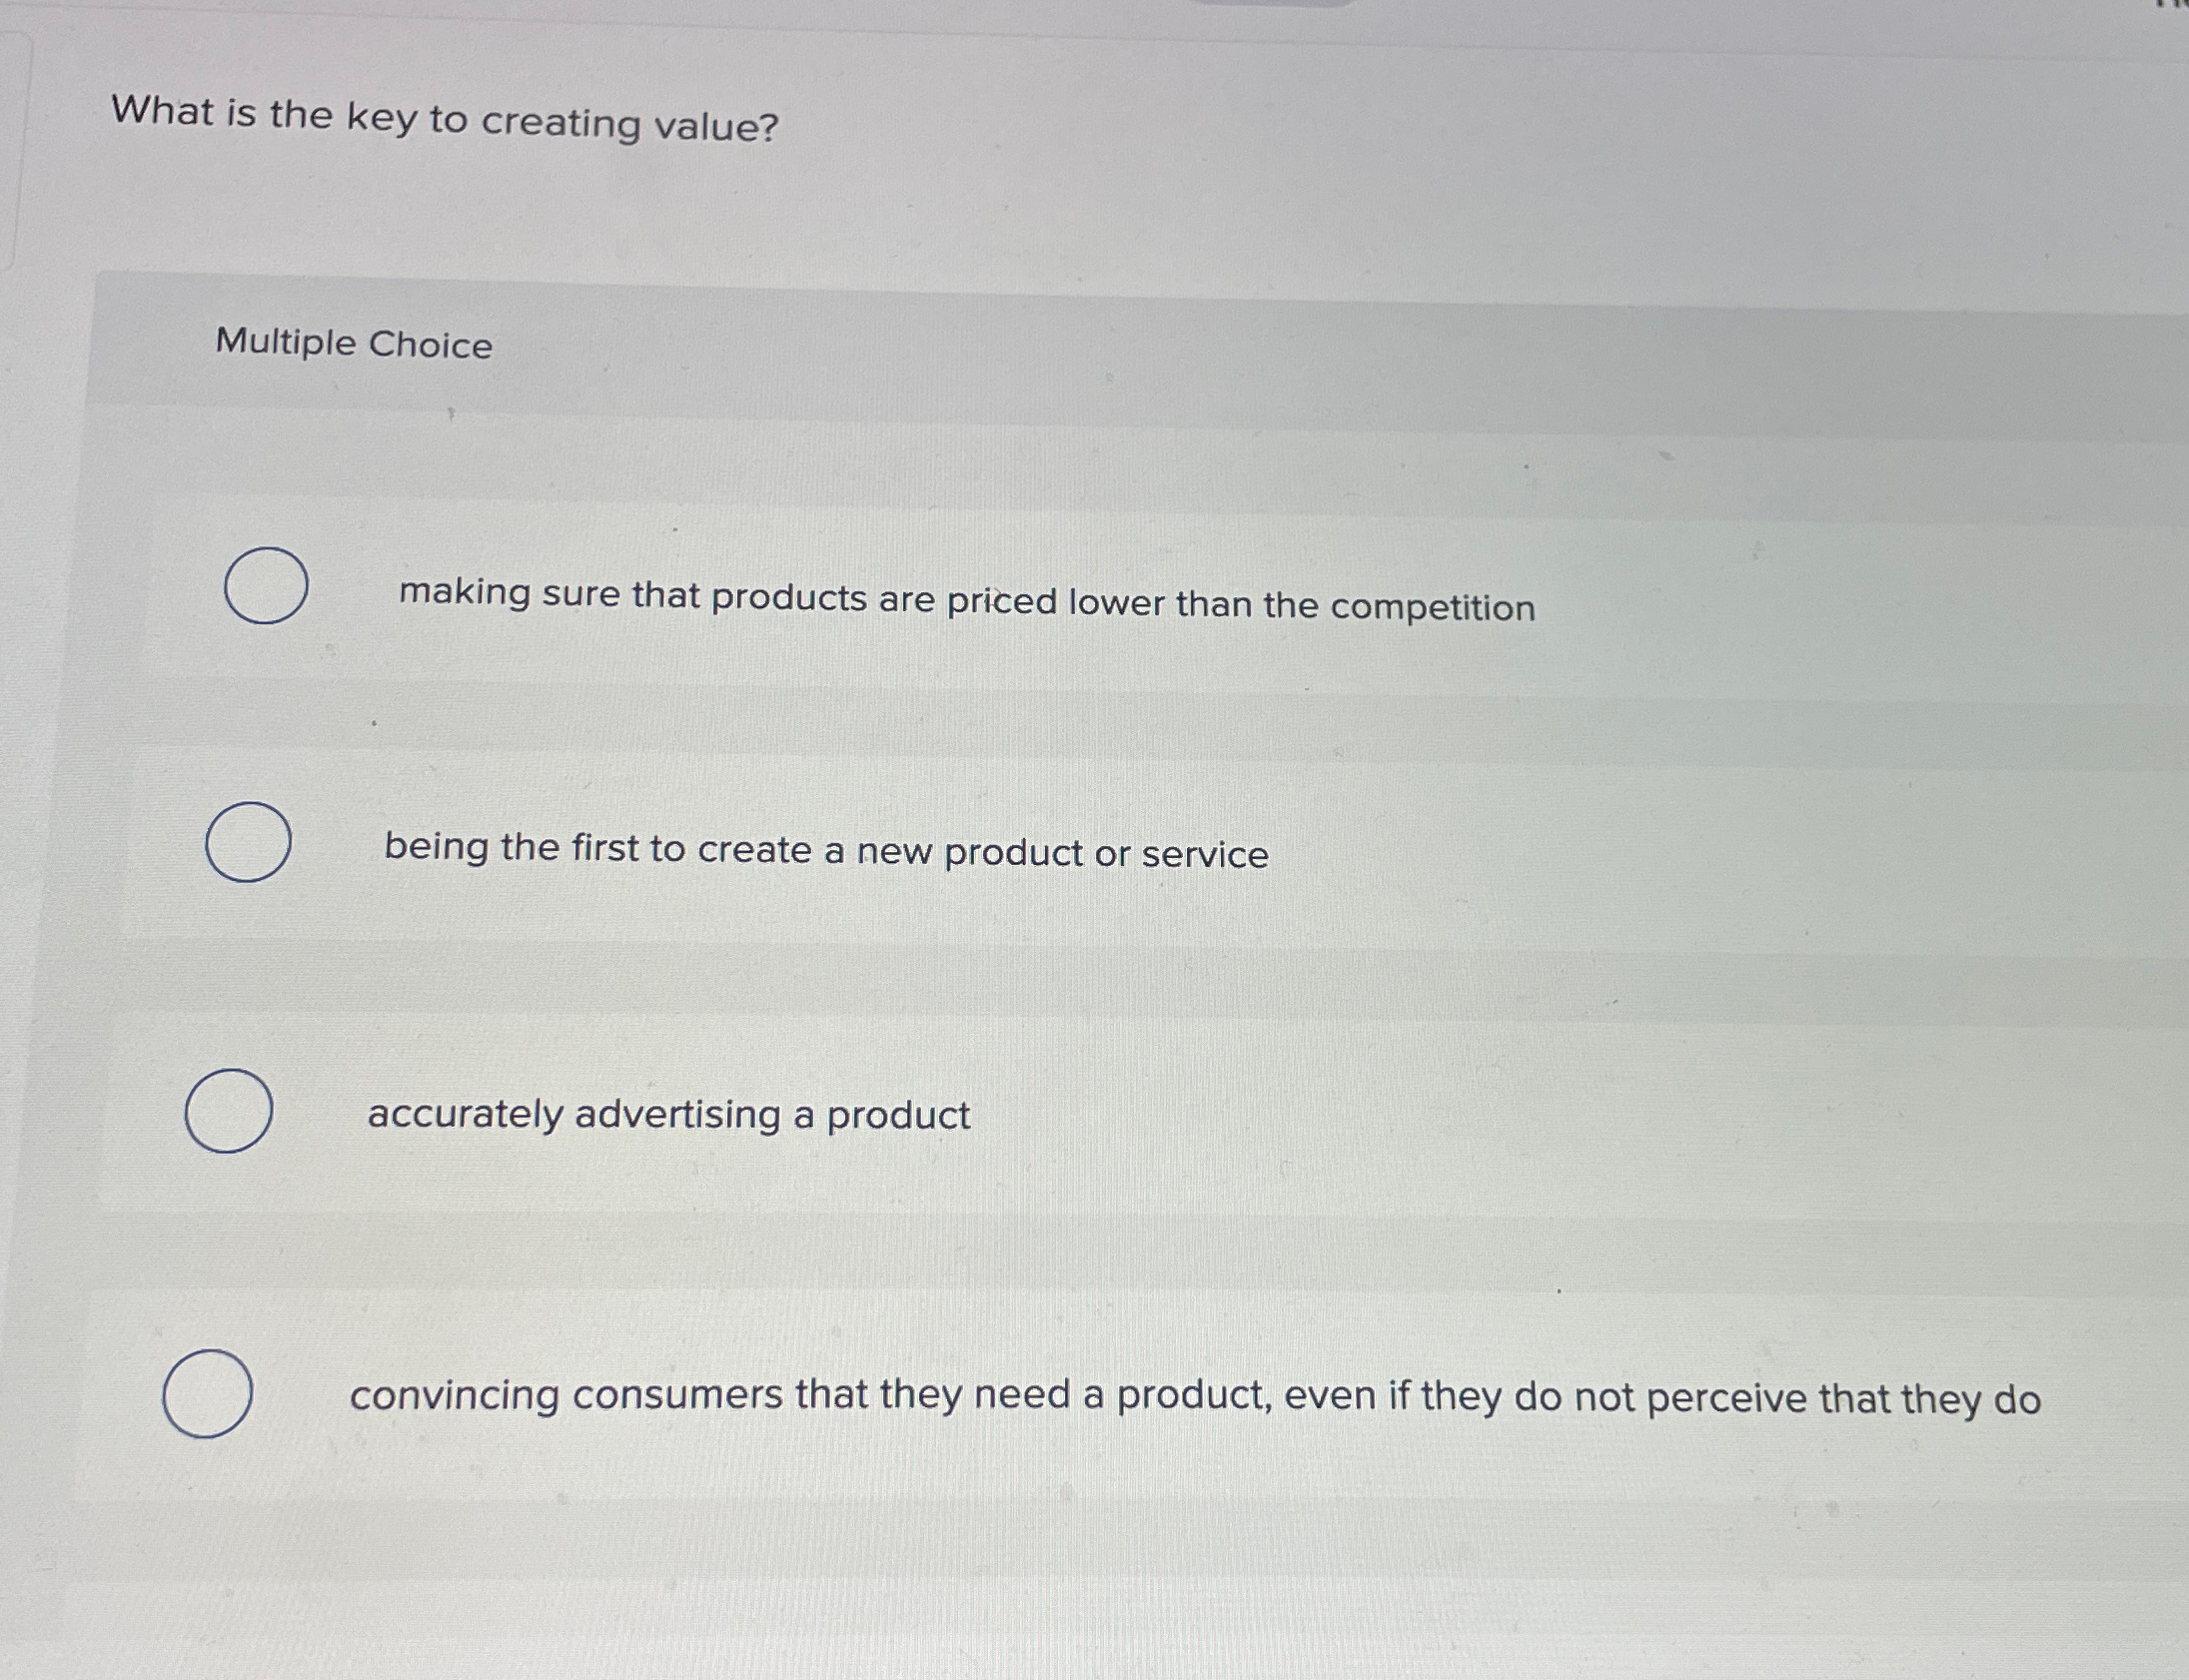The width and height of the screenshot is (2189, 1680).
Task: Click the Multiple Choice label
Action: (x=353, y=345)
